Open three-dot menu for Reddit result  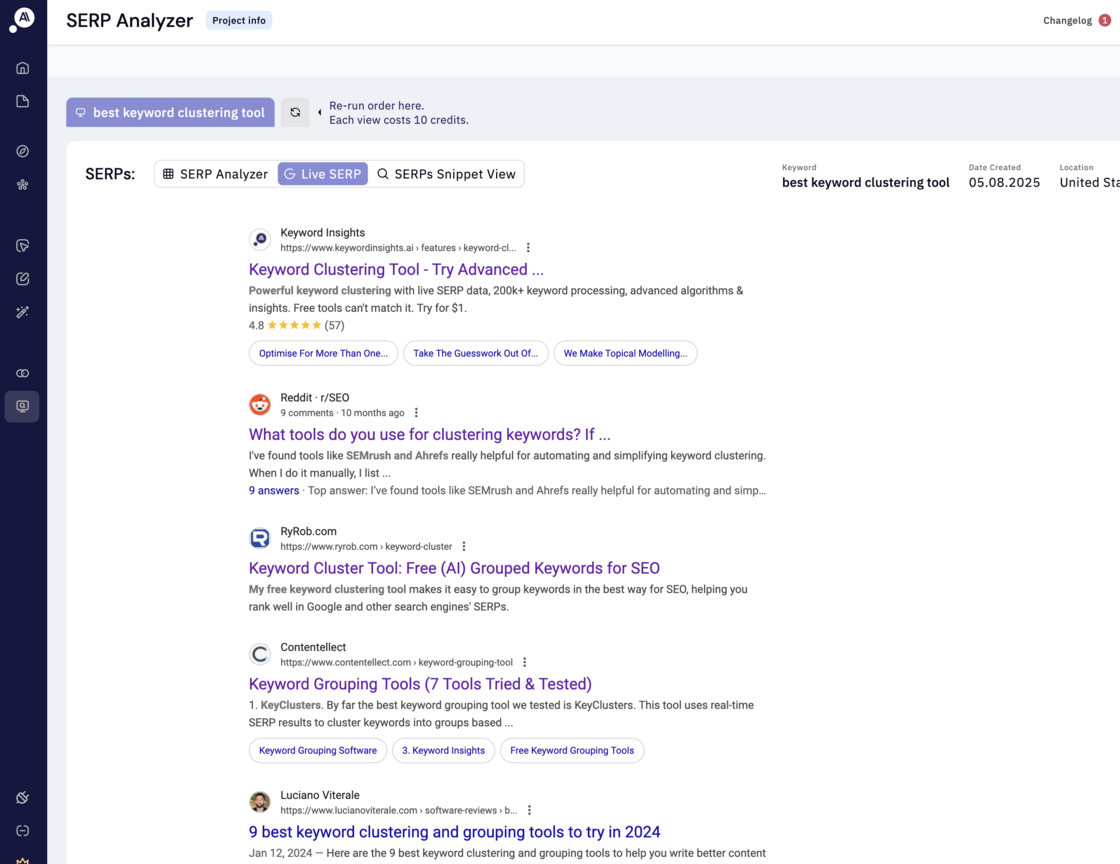pyautogui.click(x=416, y=413)
